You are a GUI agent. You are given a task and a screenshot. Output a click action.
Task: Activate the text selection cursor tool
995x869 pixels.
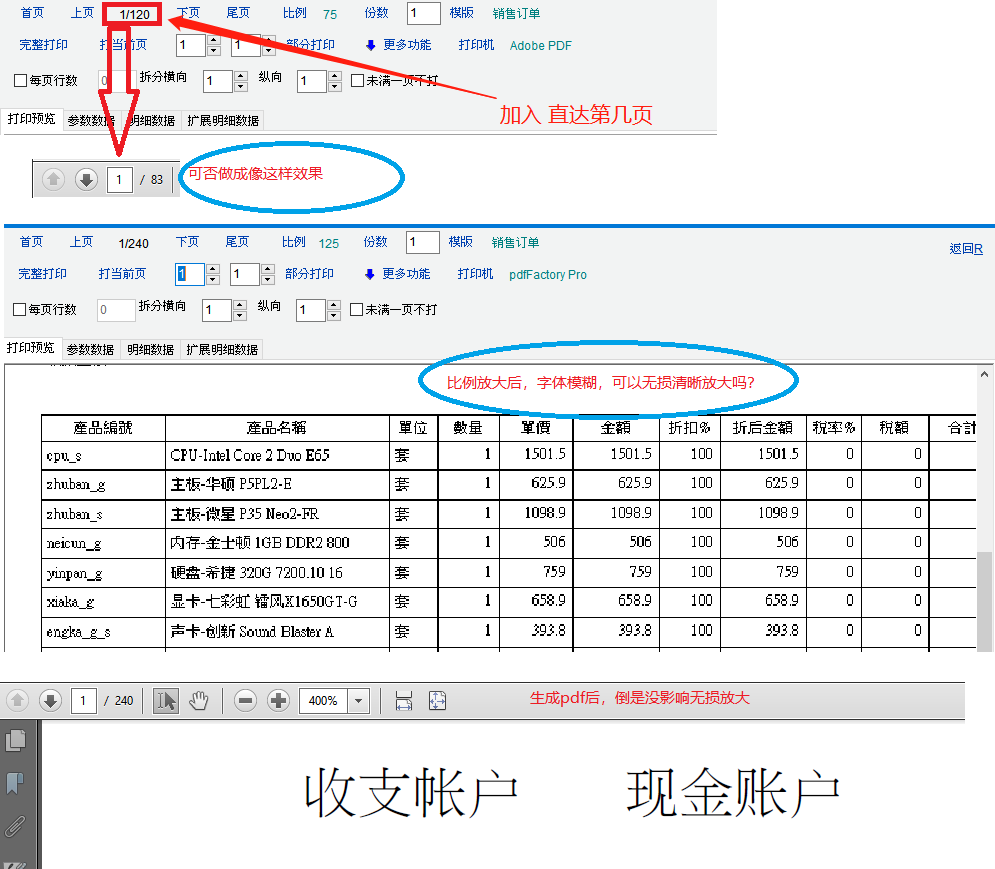click(x=166, y=700)
